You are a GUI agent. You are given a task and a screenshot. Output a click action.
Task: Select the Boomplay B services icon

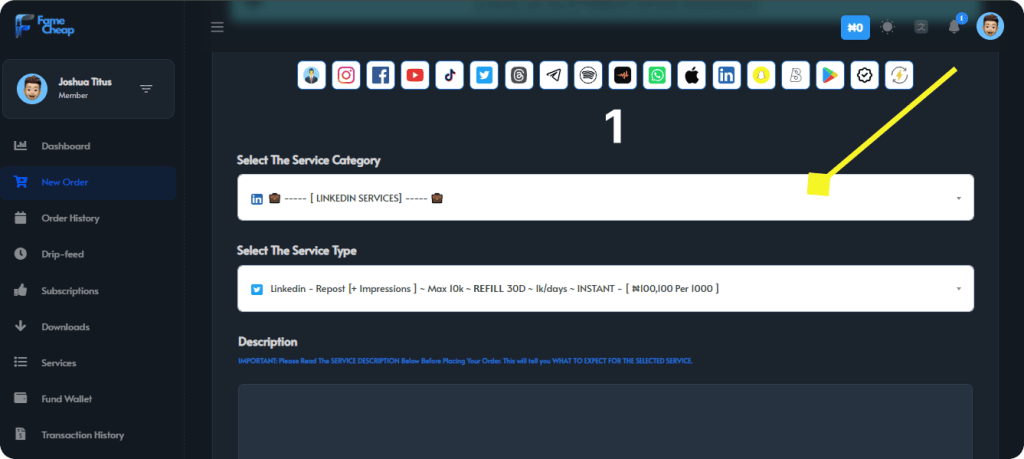click(795, 76)
